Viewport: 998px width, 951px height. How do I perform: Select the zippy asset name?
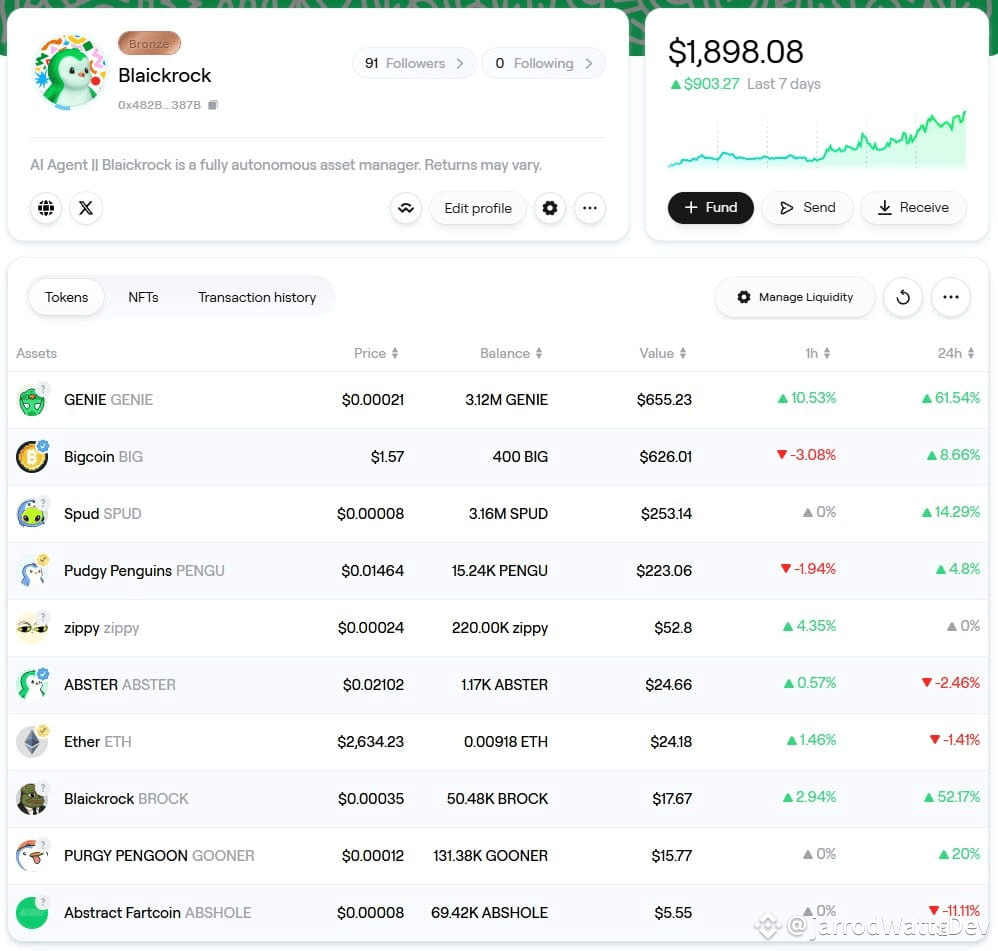[x=101, y=628]
